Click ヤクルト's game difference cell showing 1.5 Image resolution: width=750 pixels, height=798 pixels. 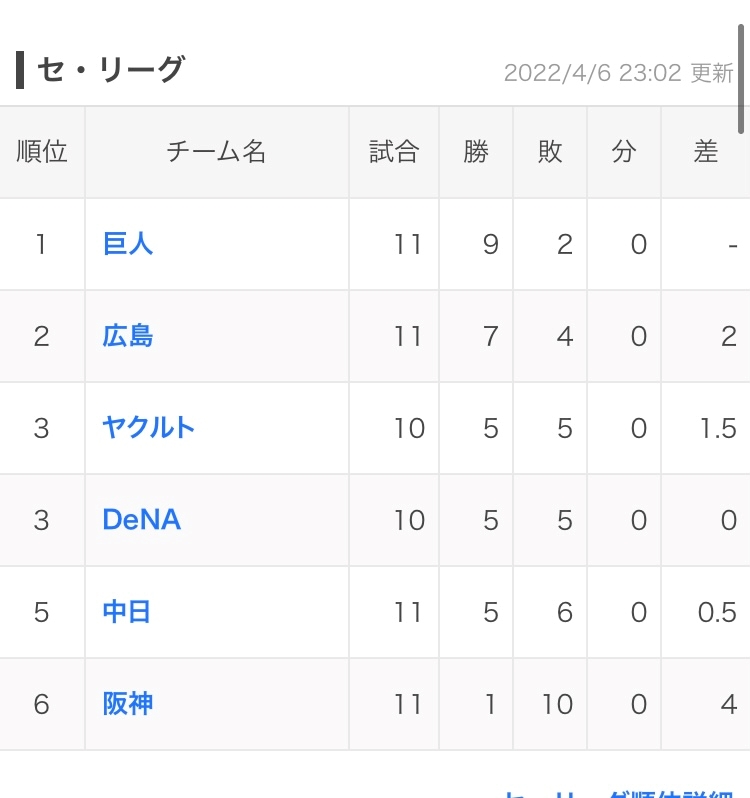[718, 428]
